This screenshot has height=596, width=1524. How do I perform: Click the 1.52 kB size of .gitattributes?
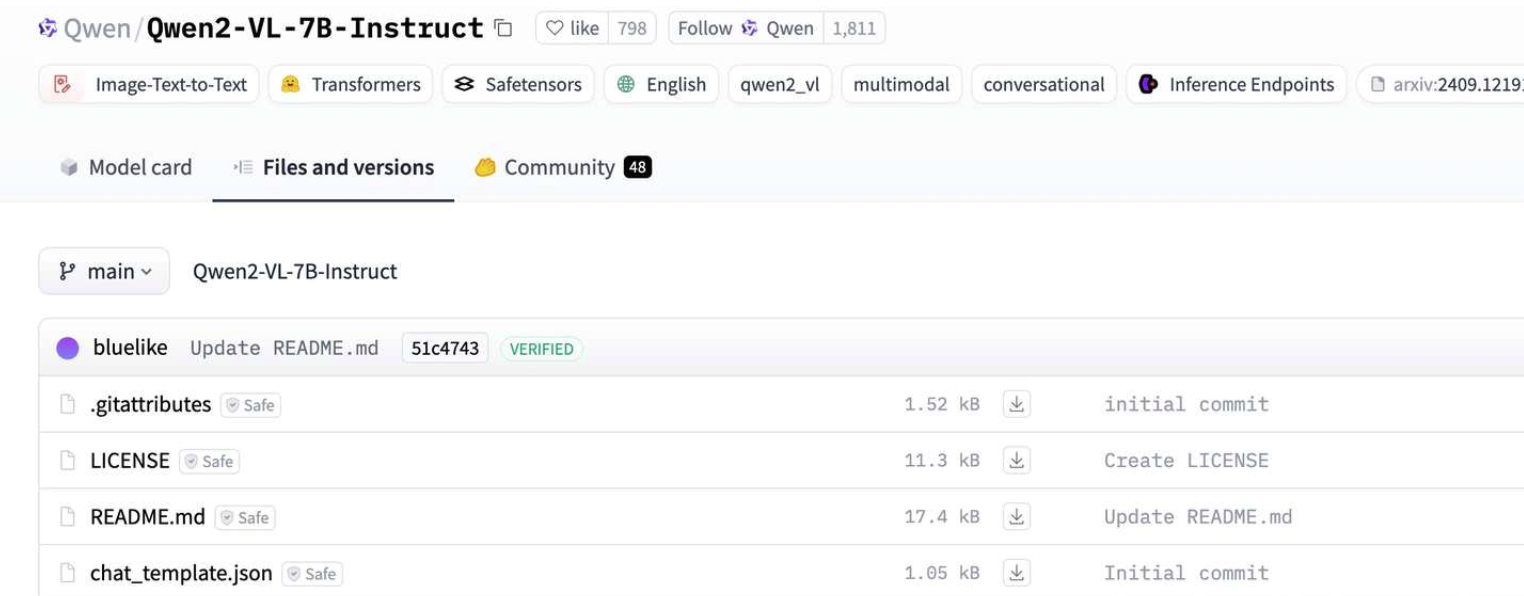942,404
